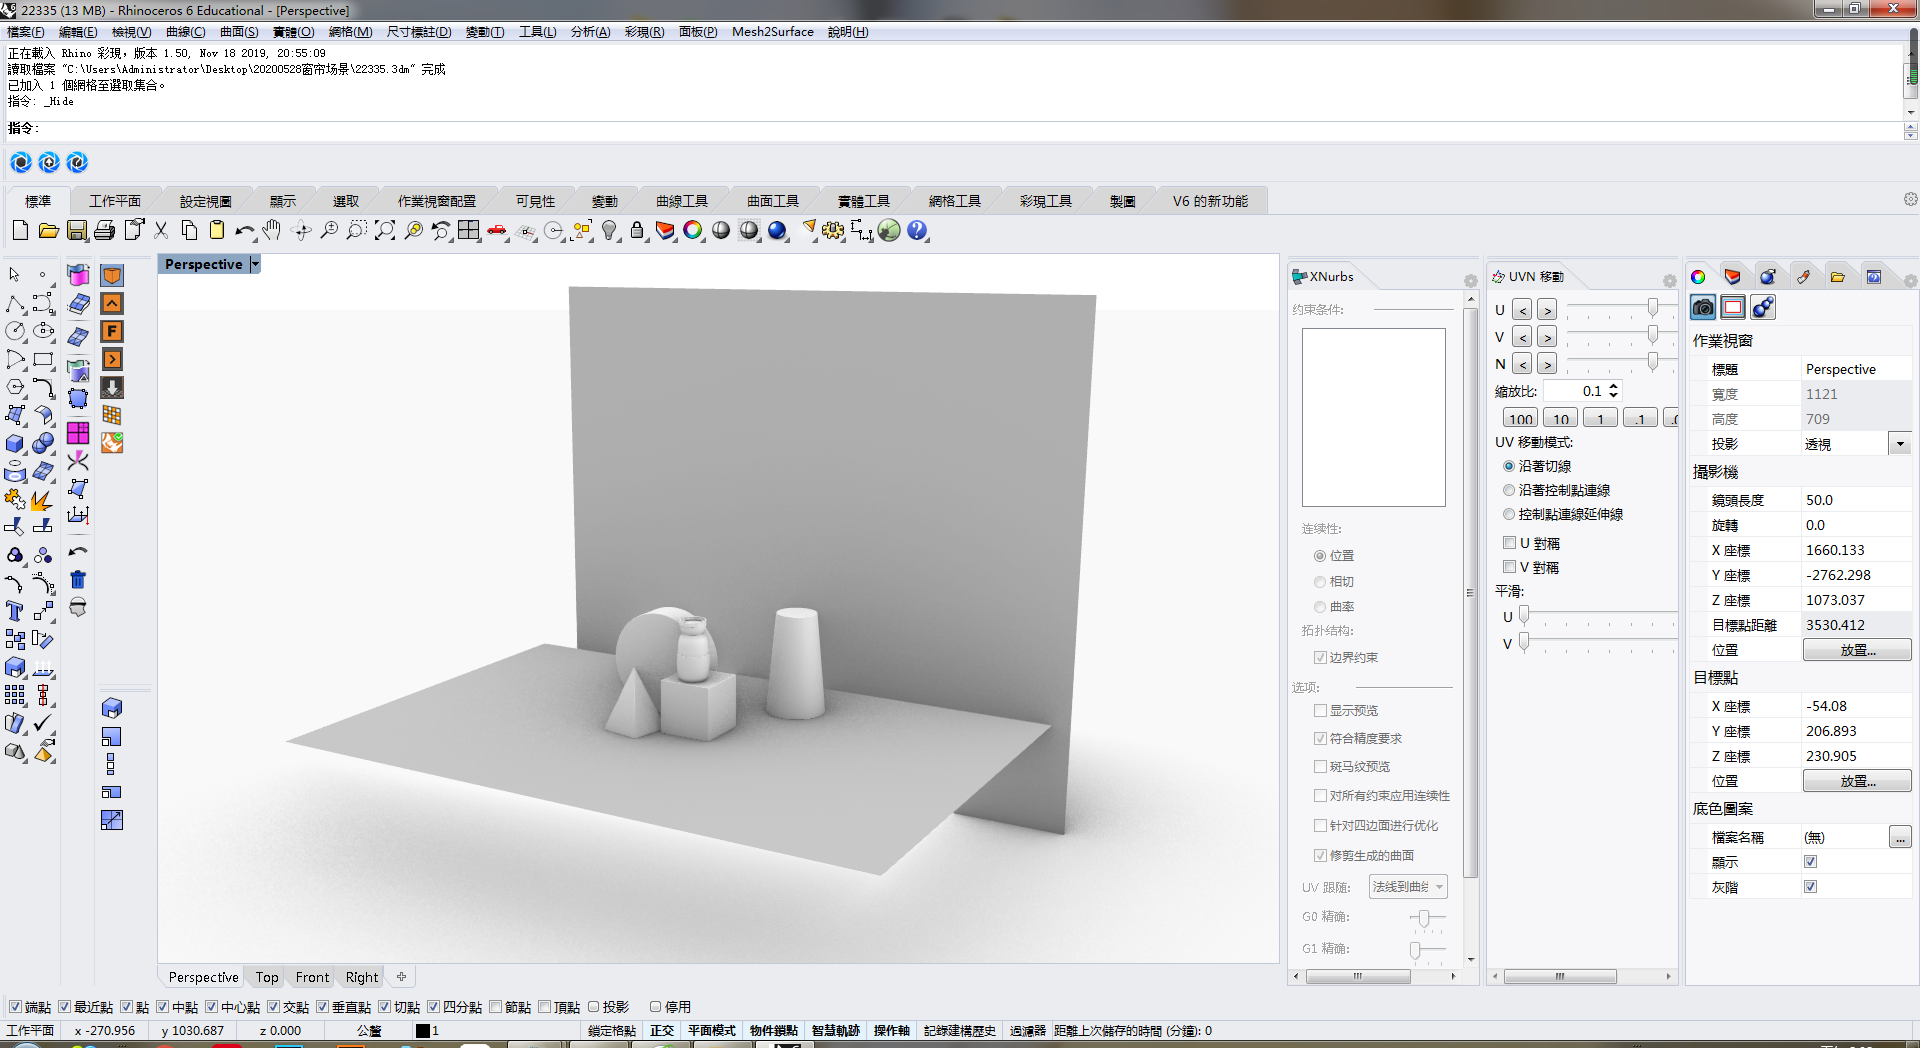This screenshot has width=1920, height=1048.
Task: Open the Perspective viewport title dropdown
Action: click(253, 263)
